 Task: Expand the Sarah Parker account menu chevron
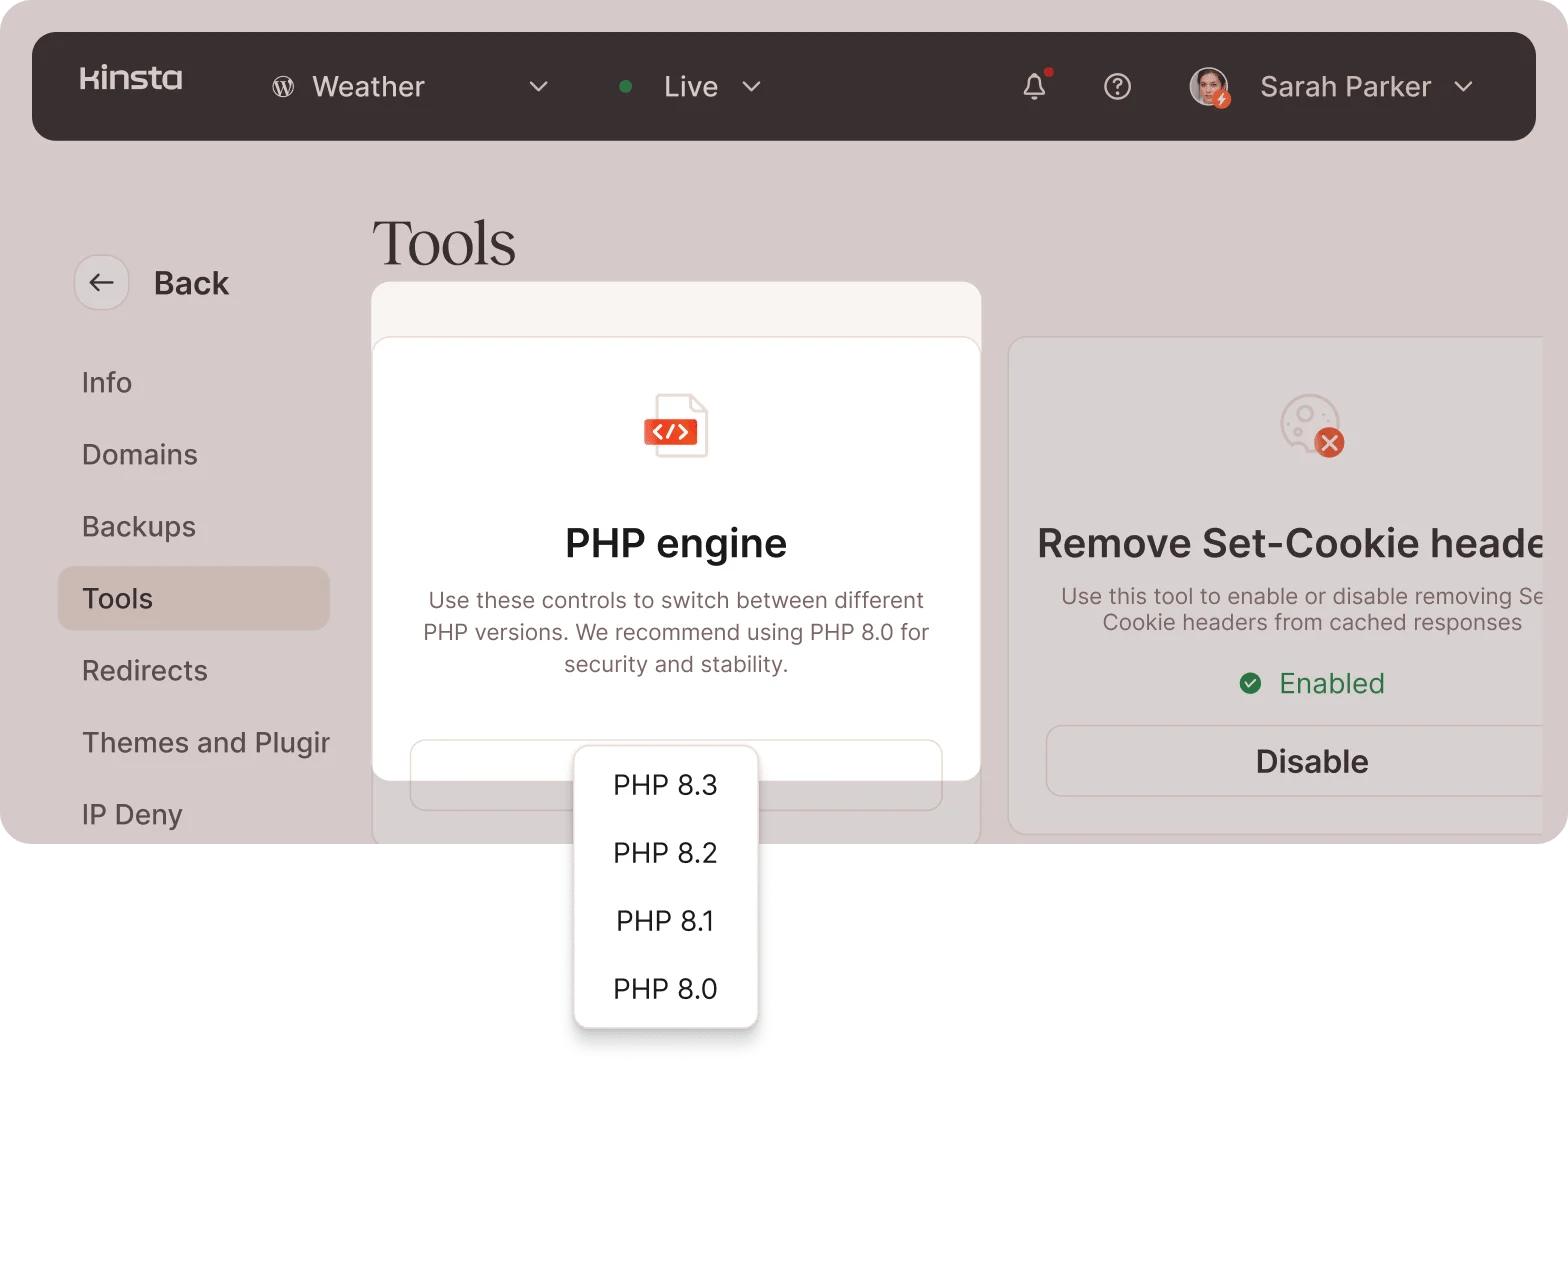(x=1463, y=87)
